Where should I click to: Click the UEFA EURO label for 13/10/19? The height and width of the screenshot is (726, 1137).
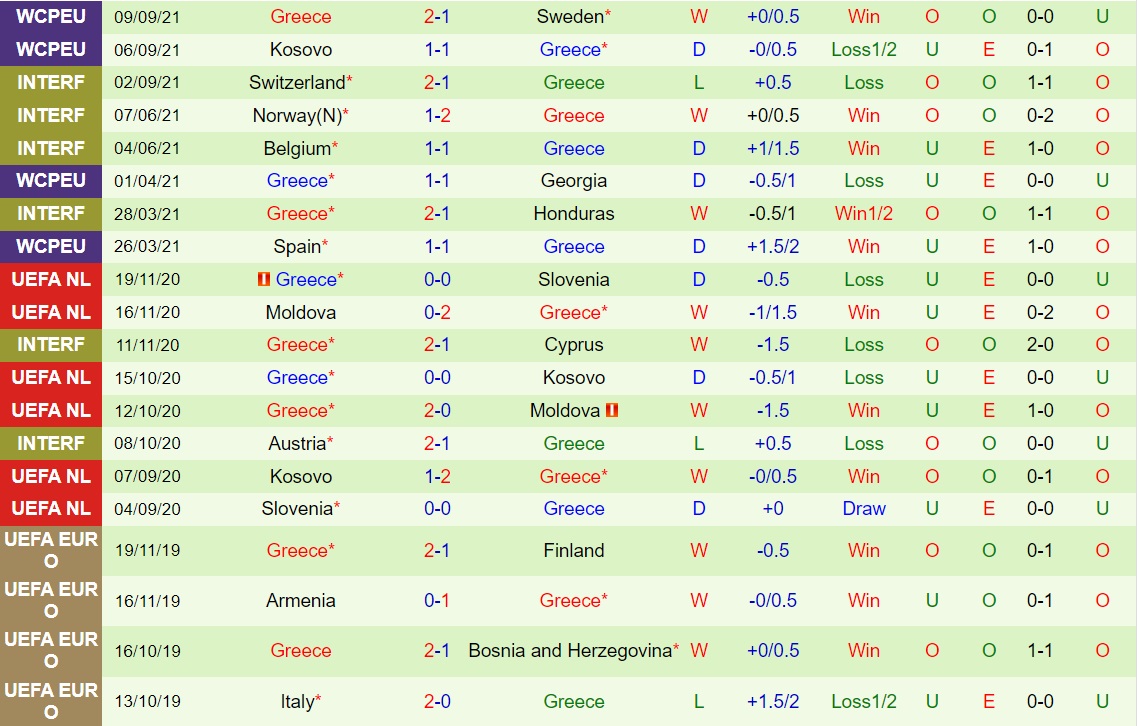point(51,701)
